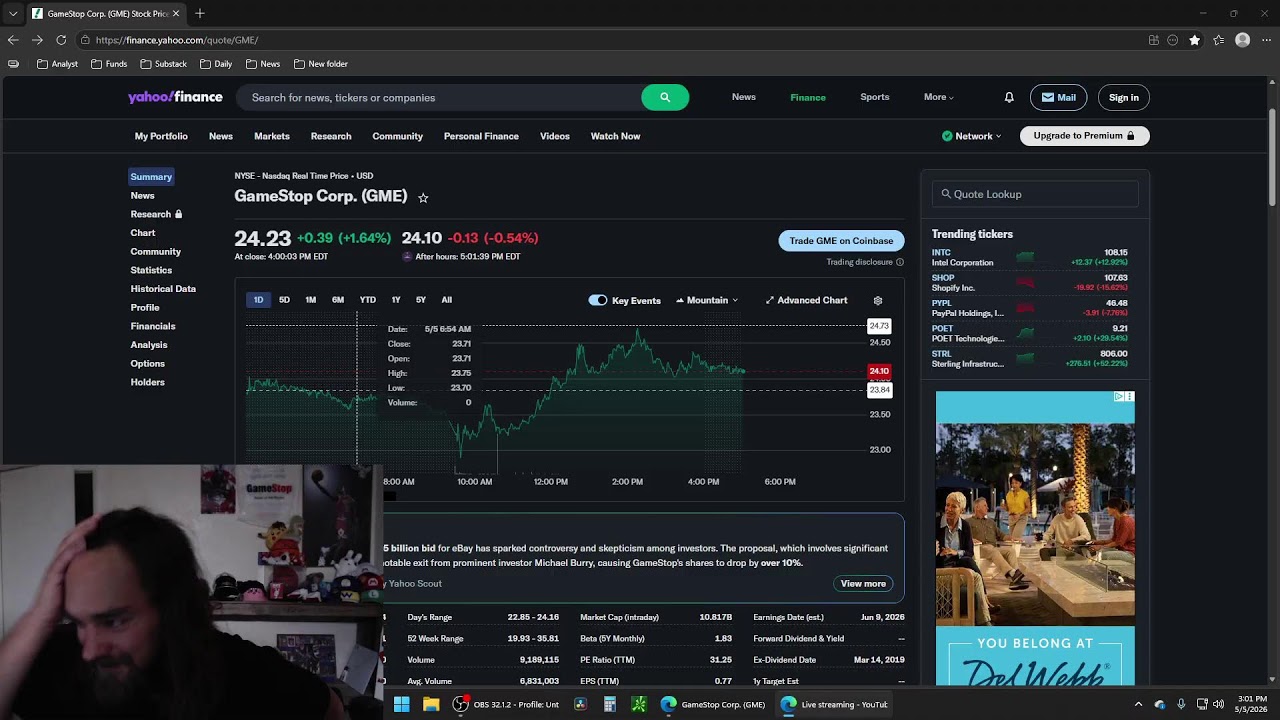Click Trade GME on Coinbase button

tap(841, 240)
